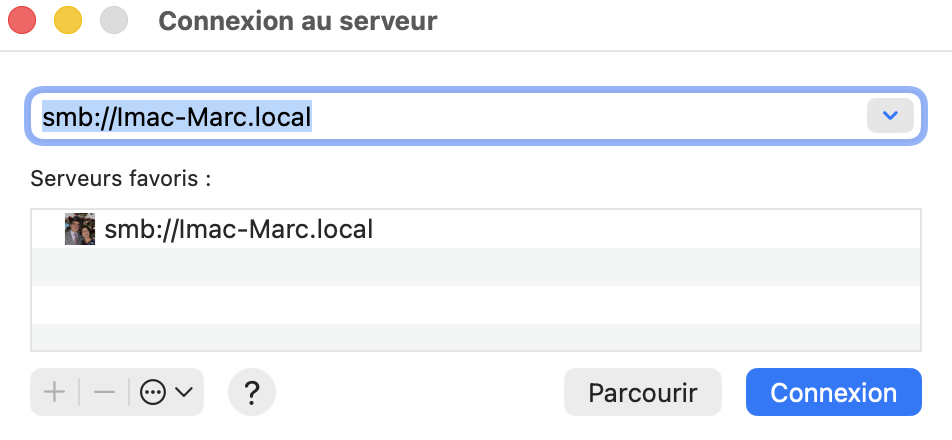Viewport: 952px width, 440px height.
Task: Click the Connexion au serveur window title
Action: (x=298, y=21)
